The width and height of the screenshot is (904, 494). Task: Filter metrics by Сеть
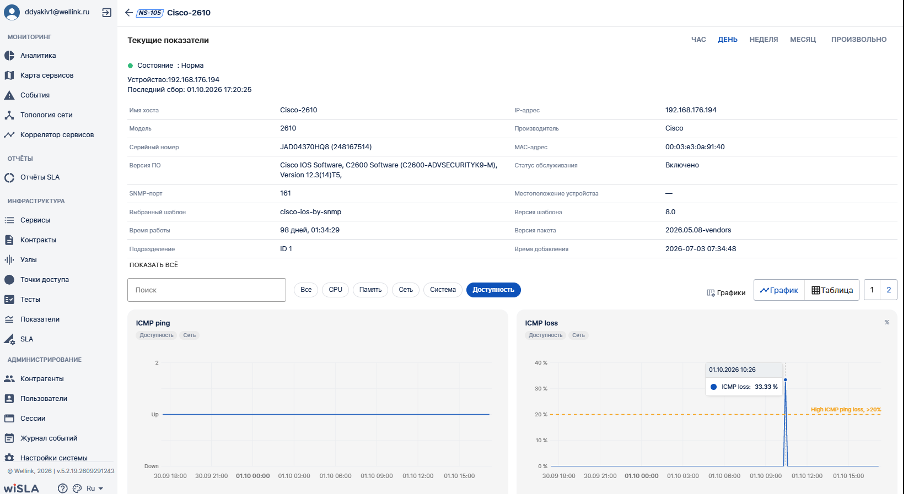(405, 290)
